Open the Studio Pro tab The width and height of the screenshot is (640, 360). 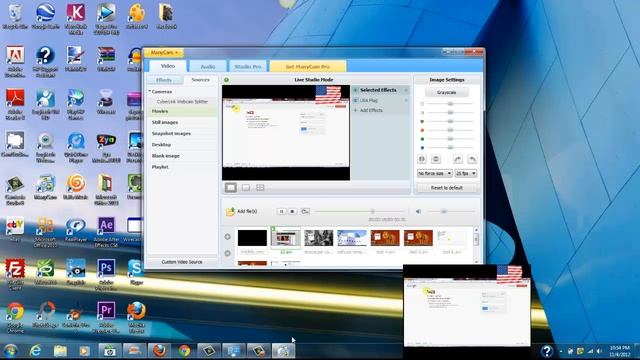pos(248,66)
